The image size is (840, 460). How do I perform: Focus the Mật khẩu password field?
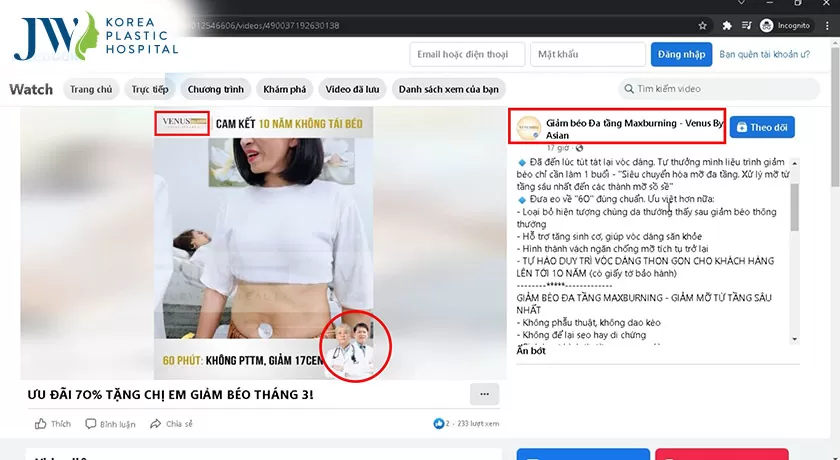[588, 54]
